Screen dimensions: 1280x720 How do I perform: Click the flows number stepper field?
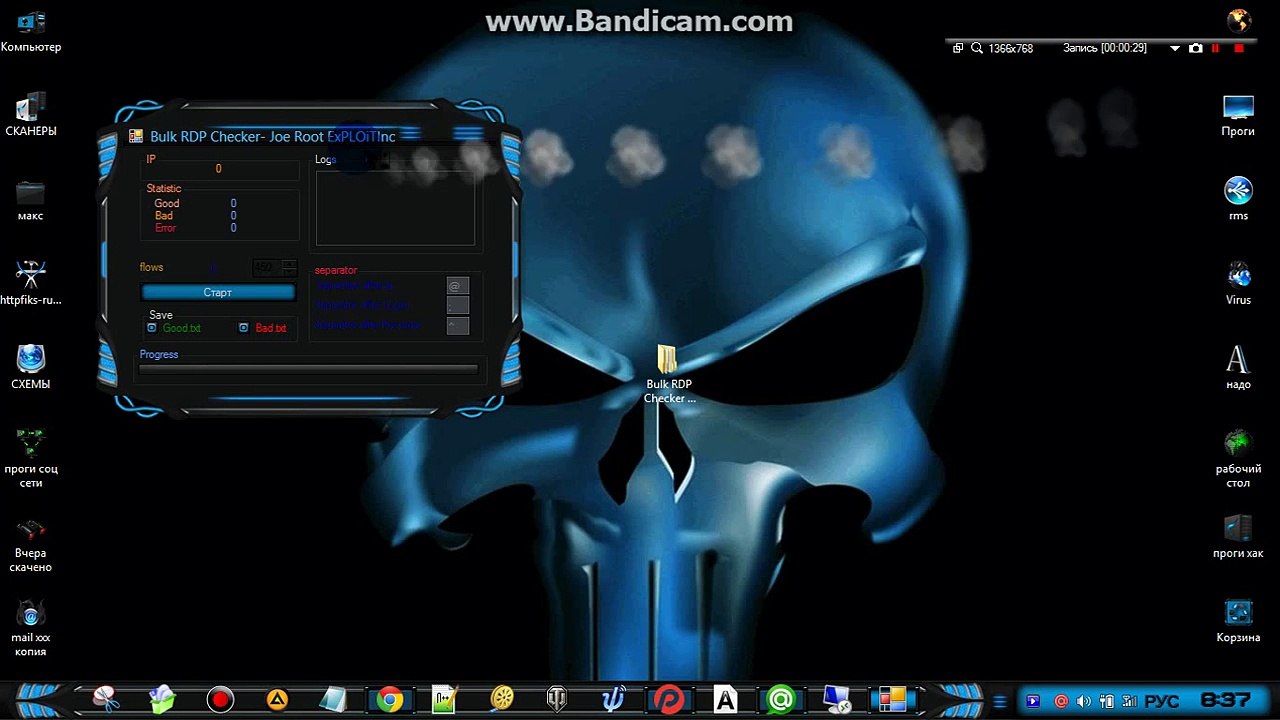tap(274, 267)
